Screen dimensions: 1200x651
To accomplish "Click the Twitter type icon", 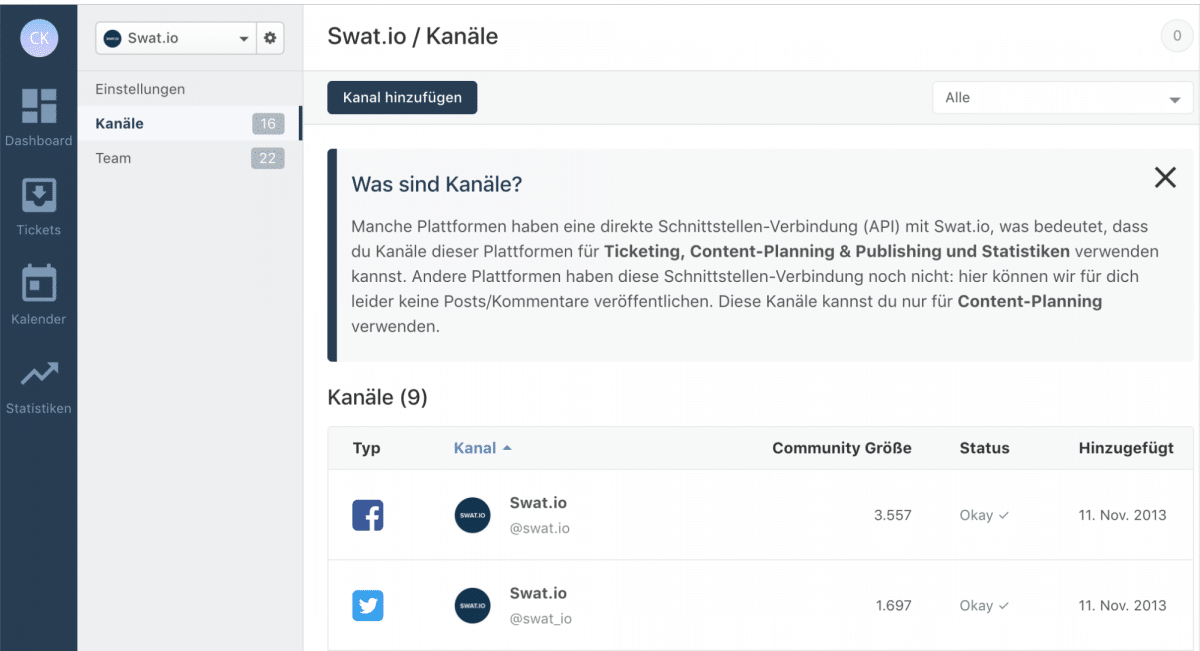I will 368,605.
